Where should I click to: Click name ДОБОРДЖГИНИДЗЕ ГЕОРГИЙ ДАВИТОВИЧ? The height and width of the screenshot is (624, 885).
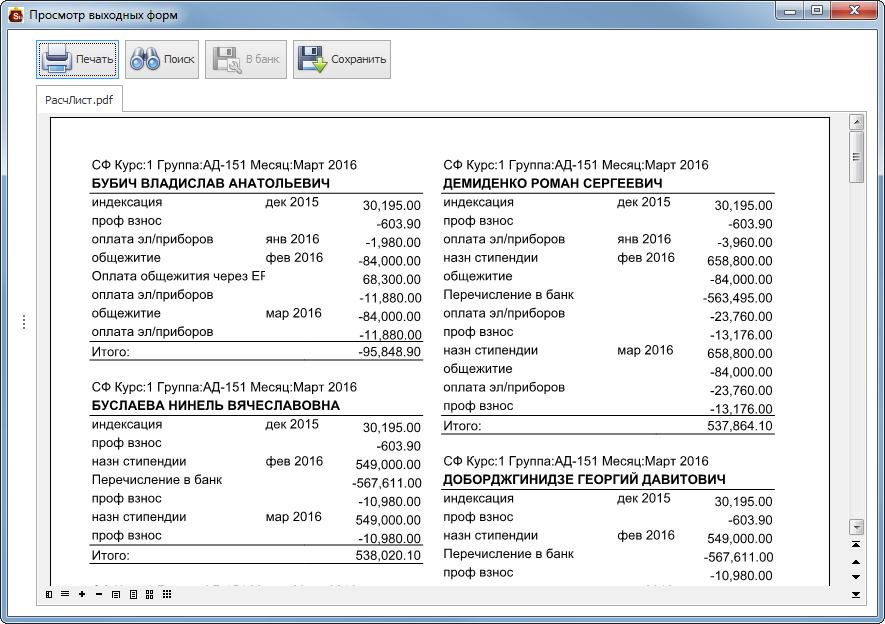pyautogui.click(x=584, y=480)
